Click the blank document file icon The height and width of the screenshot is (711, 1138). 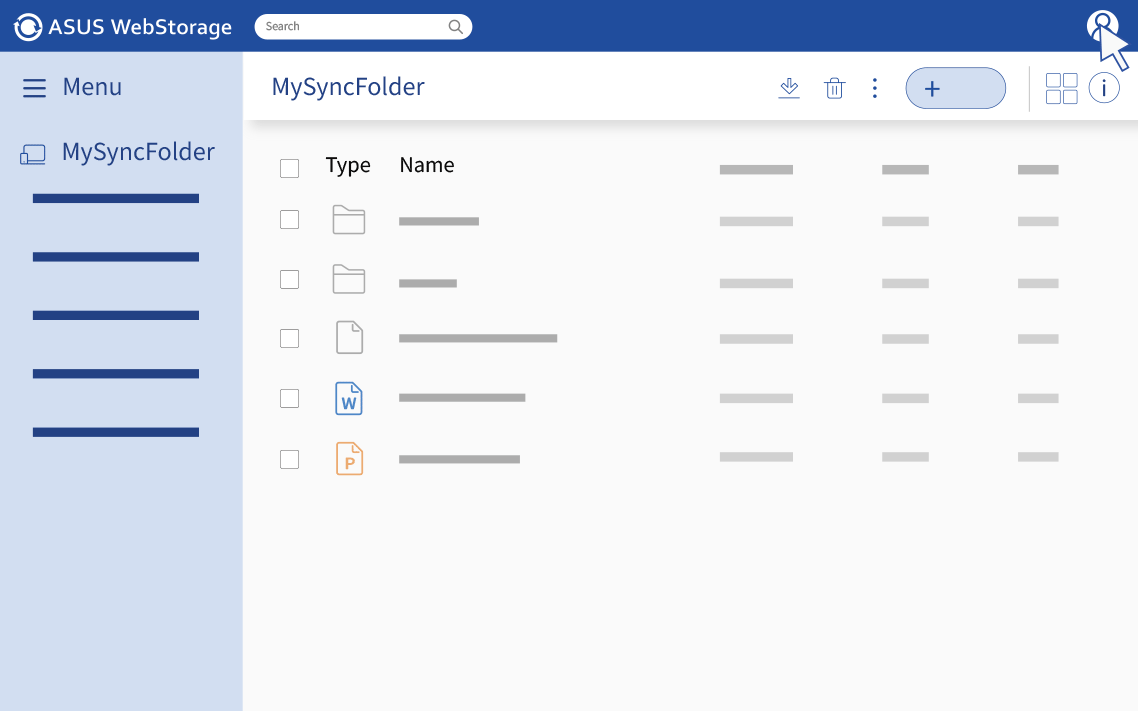click(349, 337)
